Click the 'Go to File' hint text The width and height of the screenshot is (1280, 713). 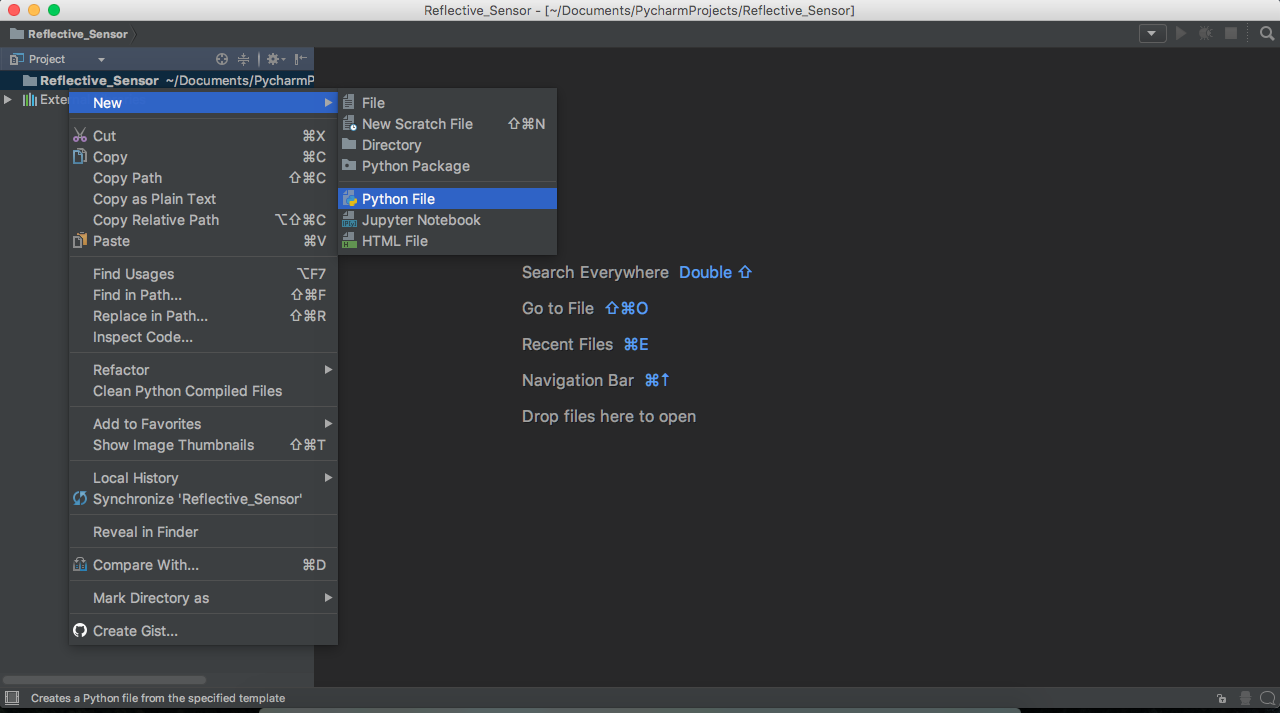click(558, 308)
